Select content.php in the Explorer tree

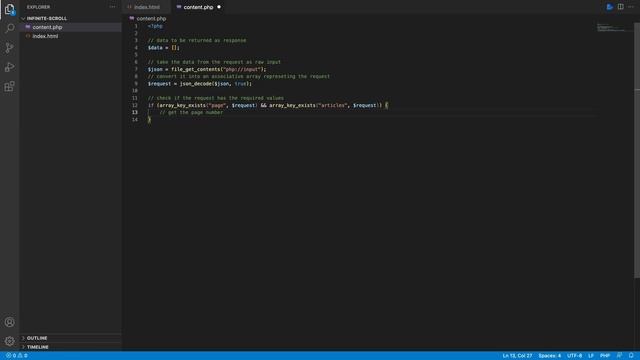(x=71, y=27)
